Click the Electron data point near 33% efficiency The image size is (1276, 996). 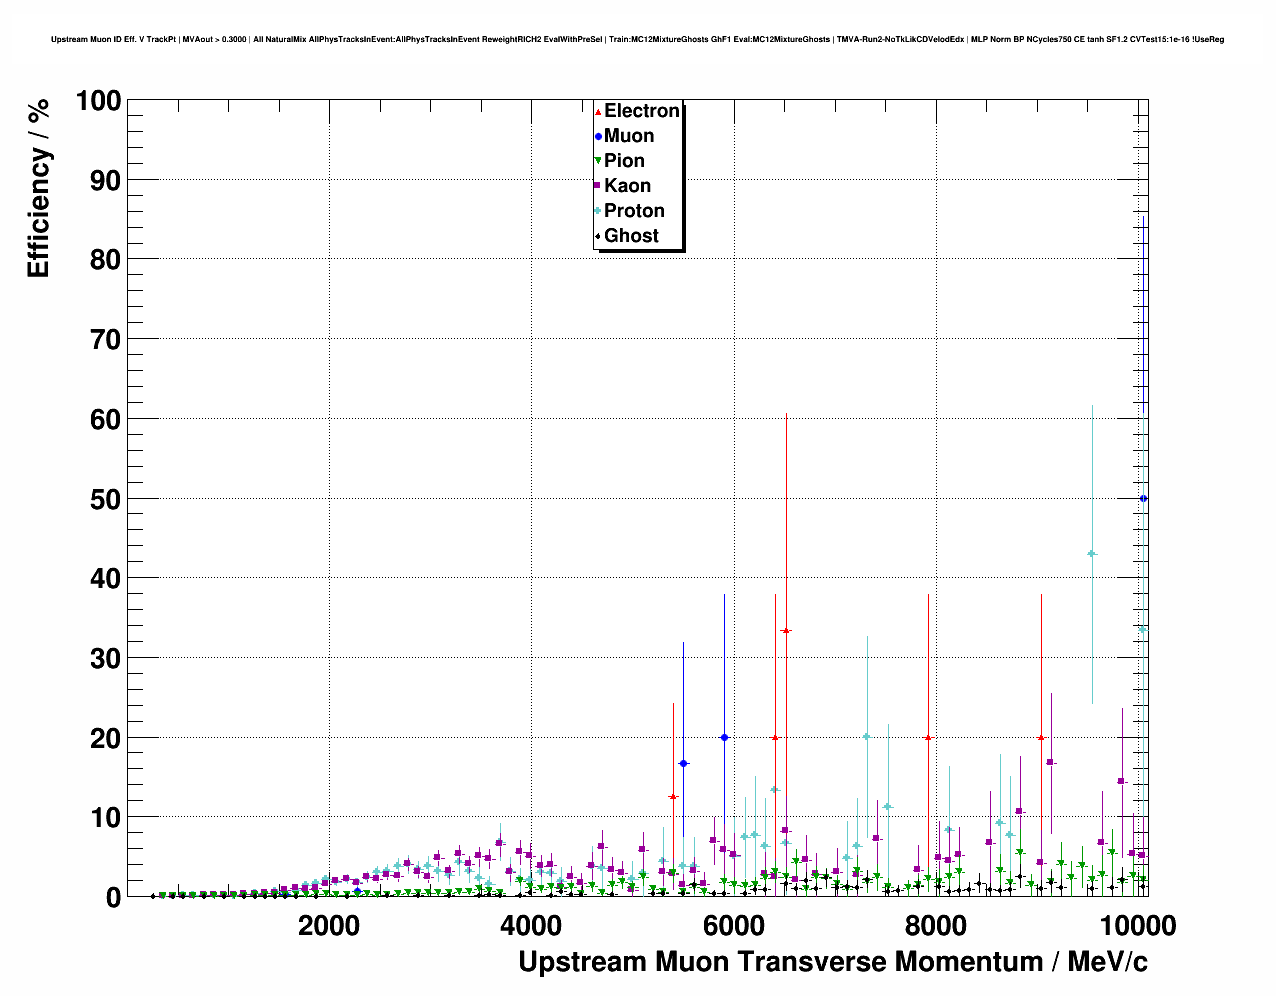786,631
